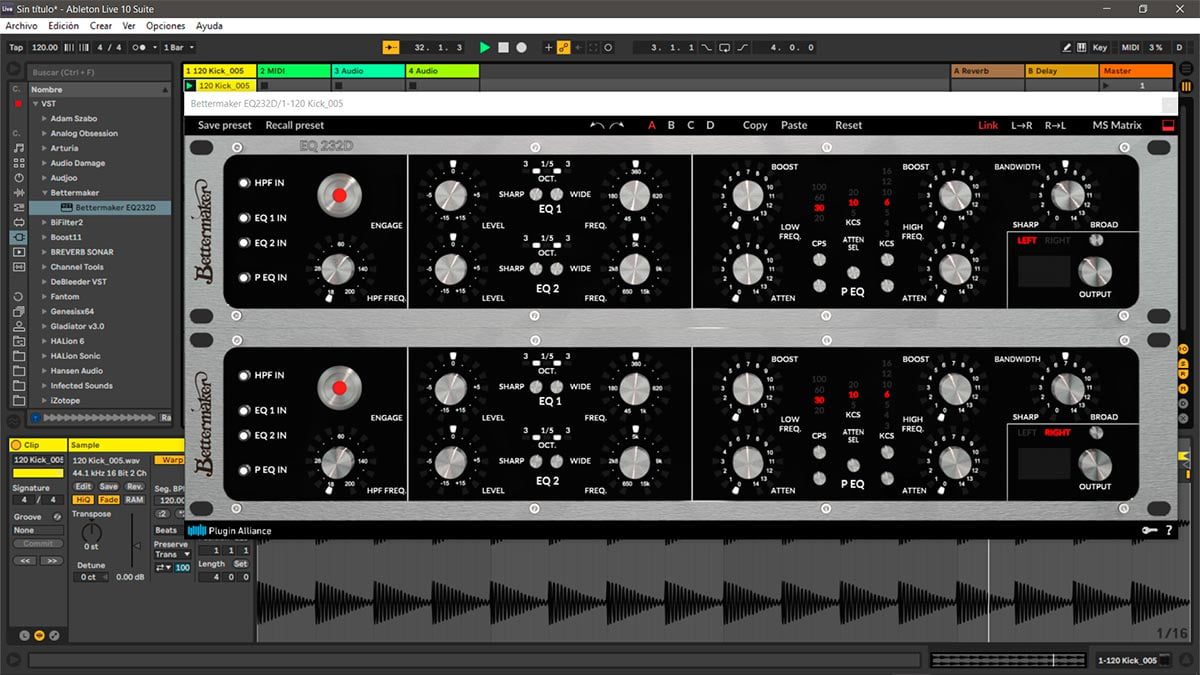Viewport: 1200px width, 675px height.
Task: Open the 1 Bar quantization dropdown
Action: pyautogui.click(x=178, y=47)
